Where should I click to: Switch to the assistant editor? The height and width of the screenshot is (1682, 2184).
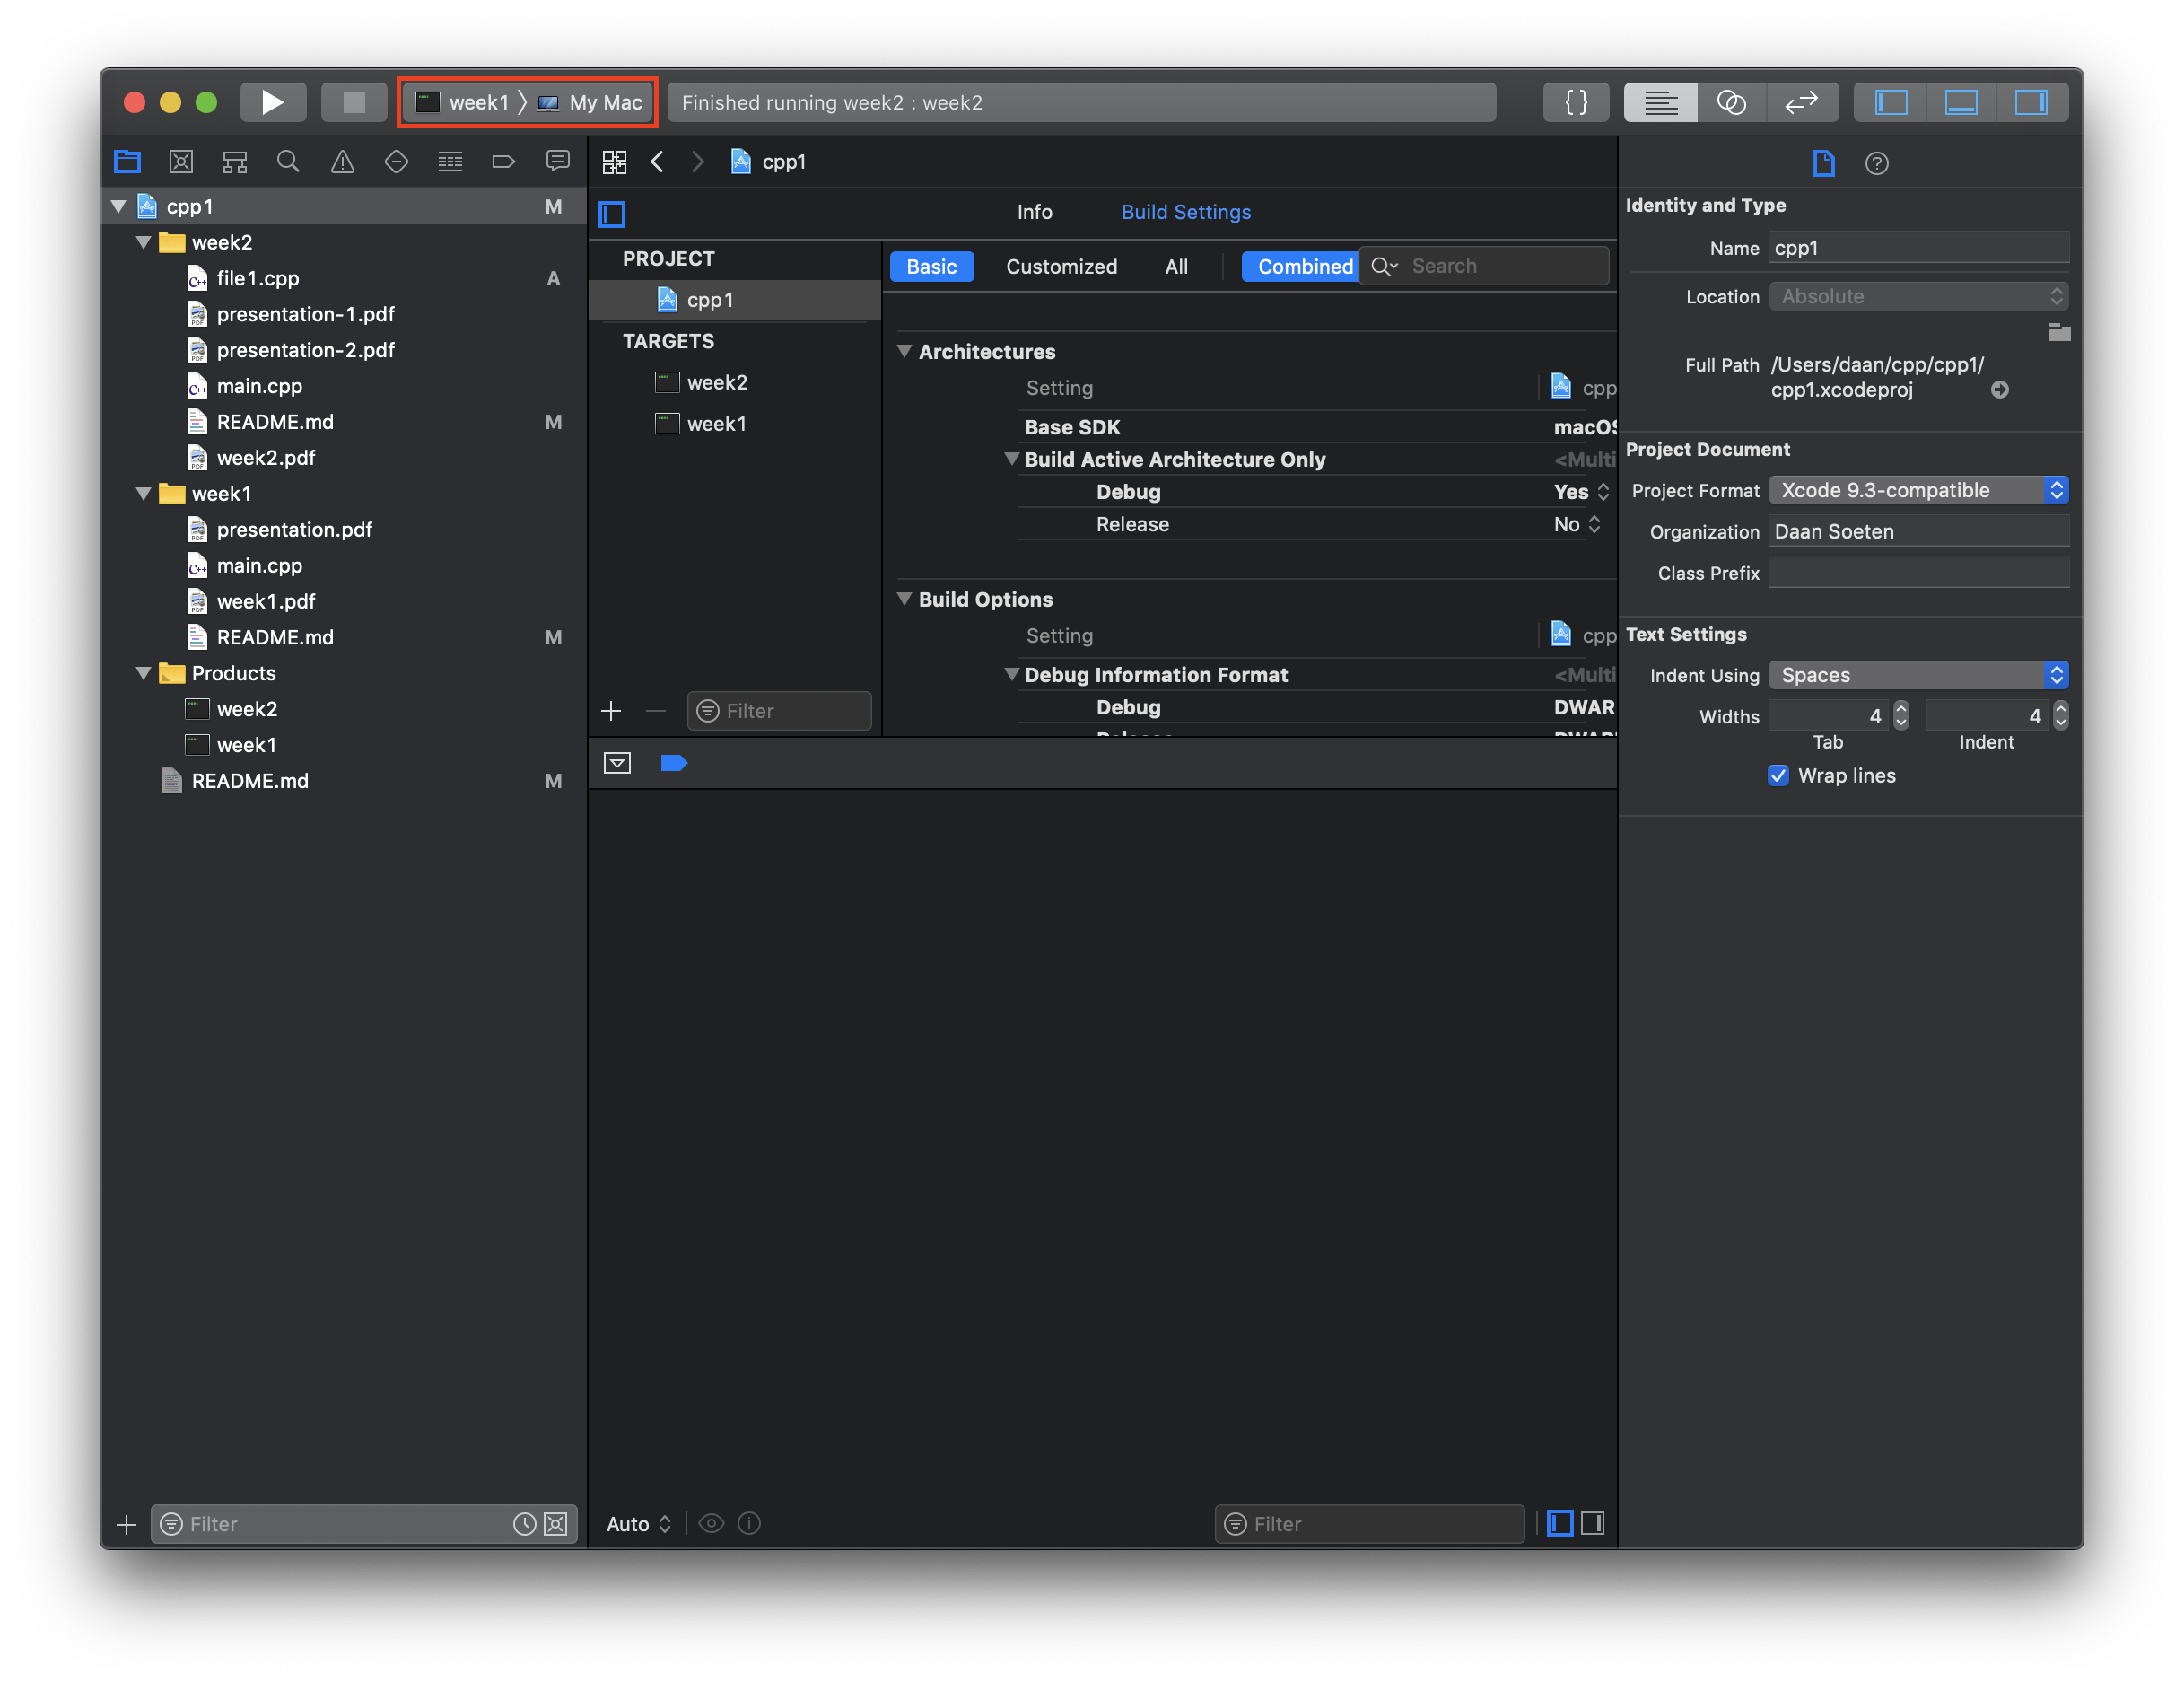point(1730,102)
